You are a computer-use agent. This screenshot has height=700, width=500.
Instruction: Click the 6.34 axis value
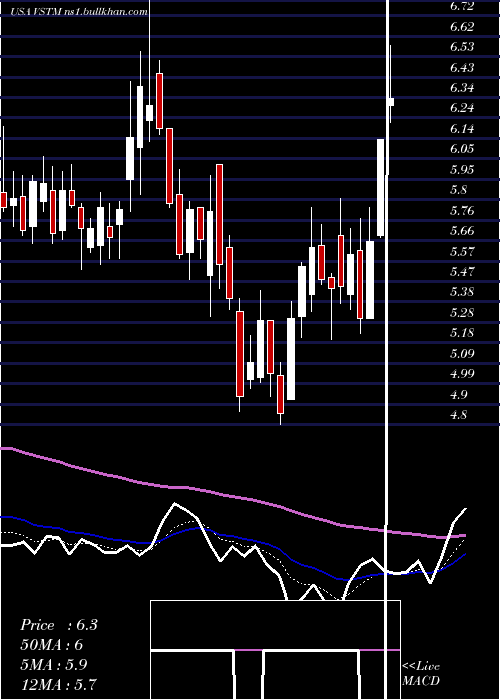point(462,88)
